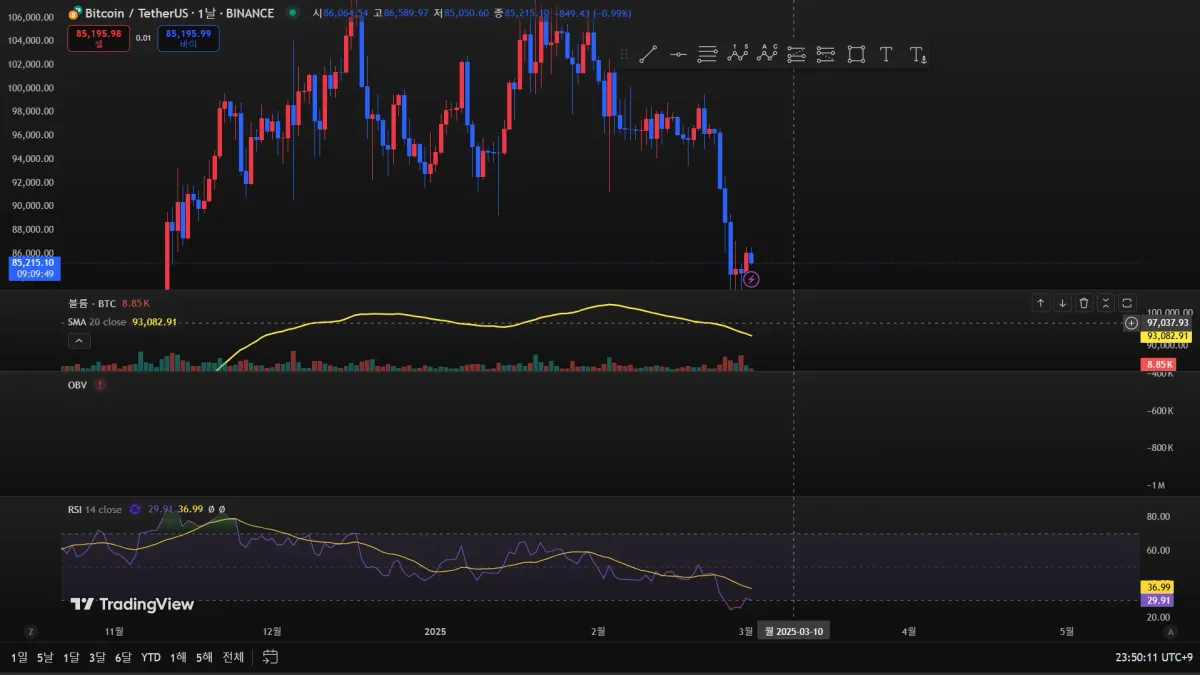
Task: Delete the volume pane with trash icon
Action: point(1083,303)
